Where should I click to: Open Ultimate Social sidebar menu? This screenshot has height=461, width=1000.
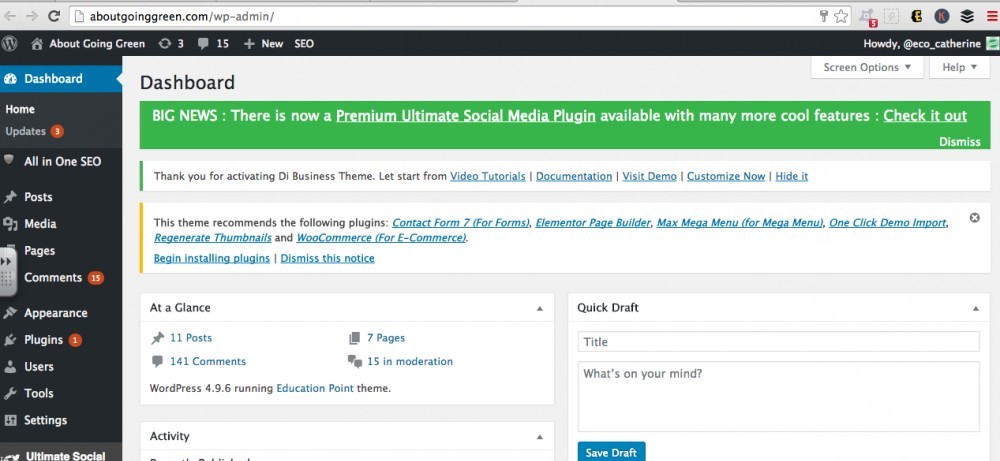[x=61, y=455]
